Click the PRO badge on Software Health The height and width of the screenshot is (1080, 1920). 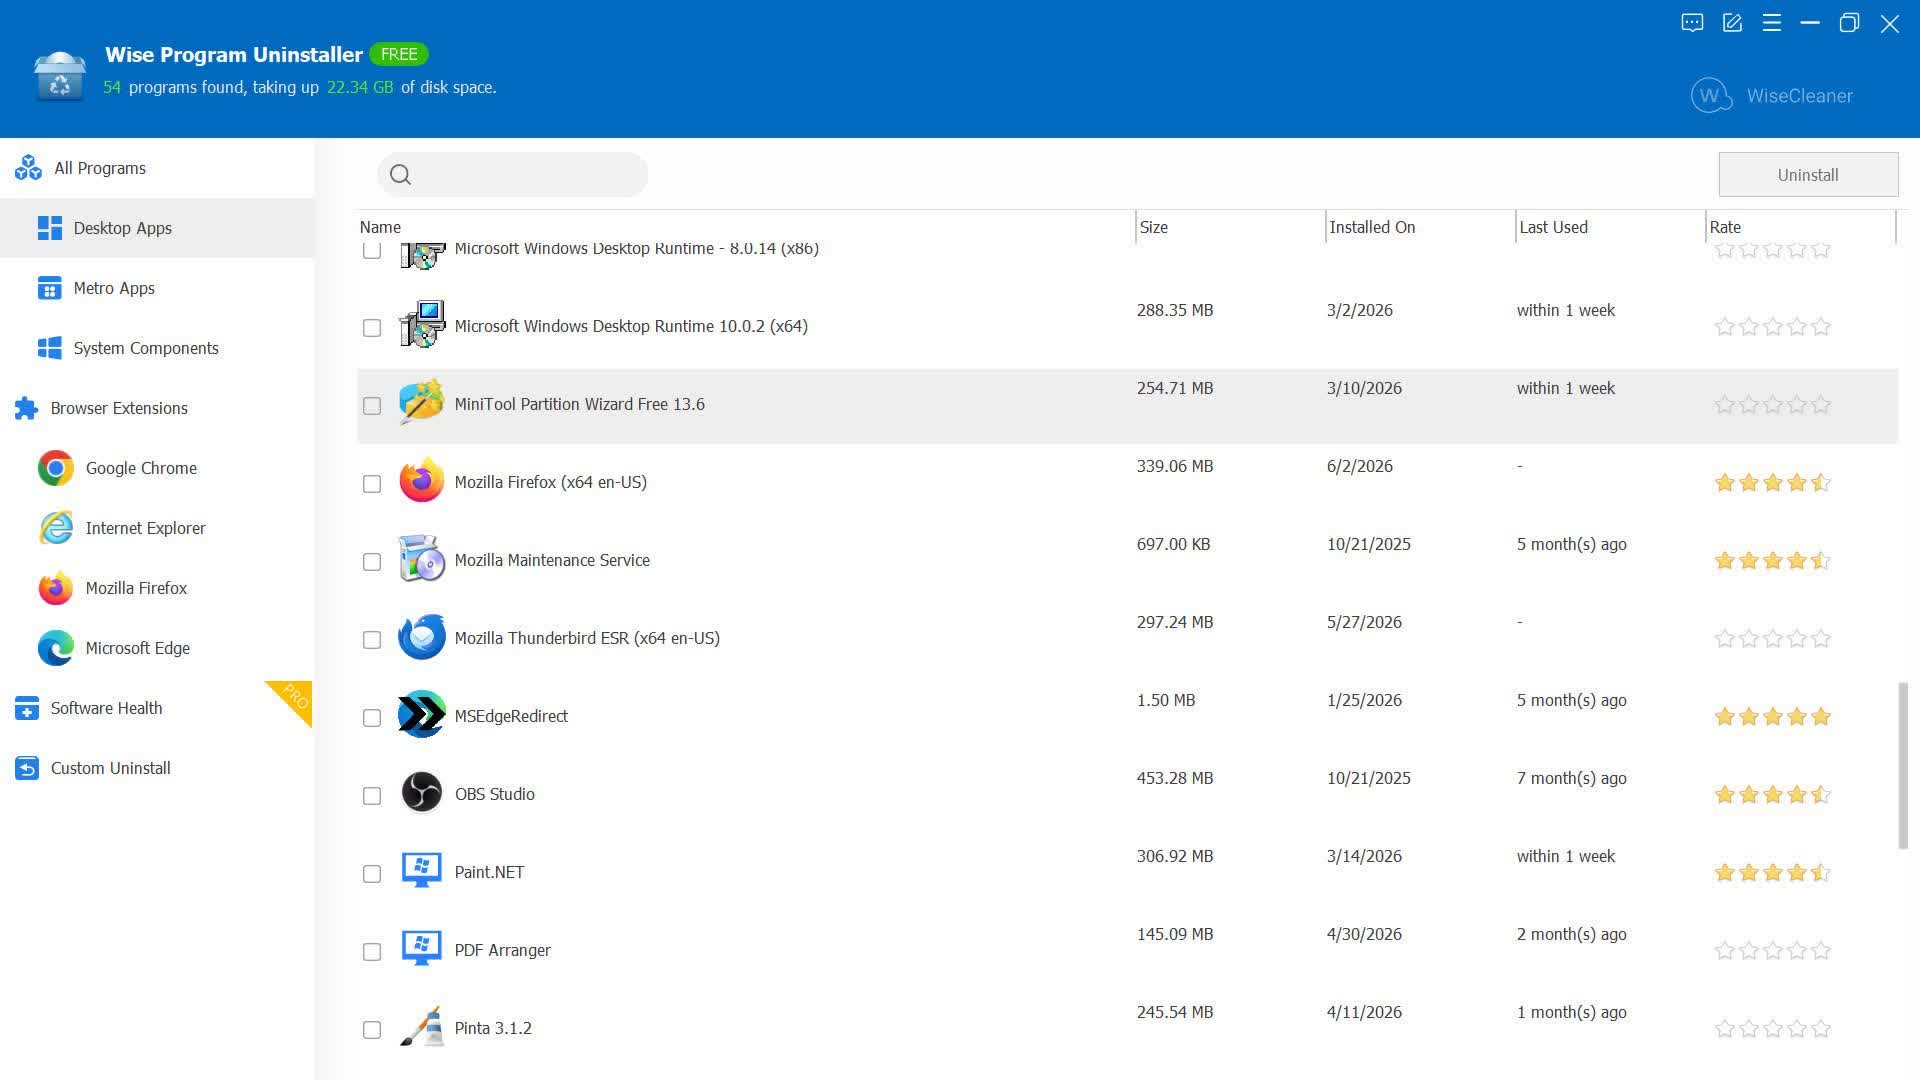293,698
